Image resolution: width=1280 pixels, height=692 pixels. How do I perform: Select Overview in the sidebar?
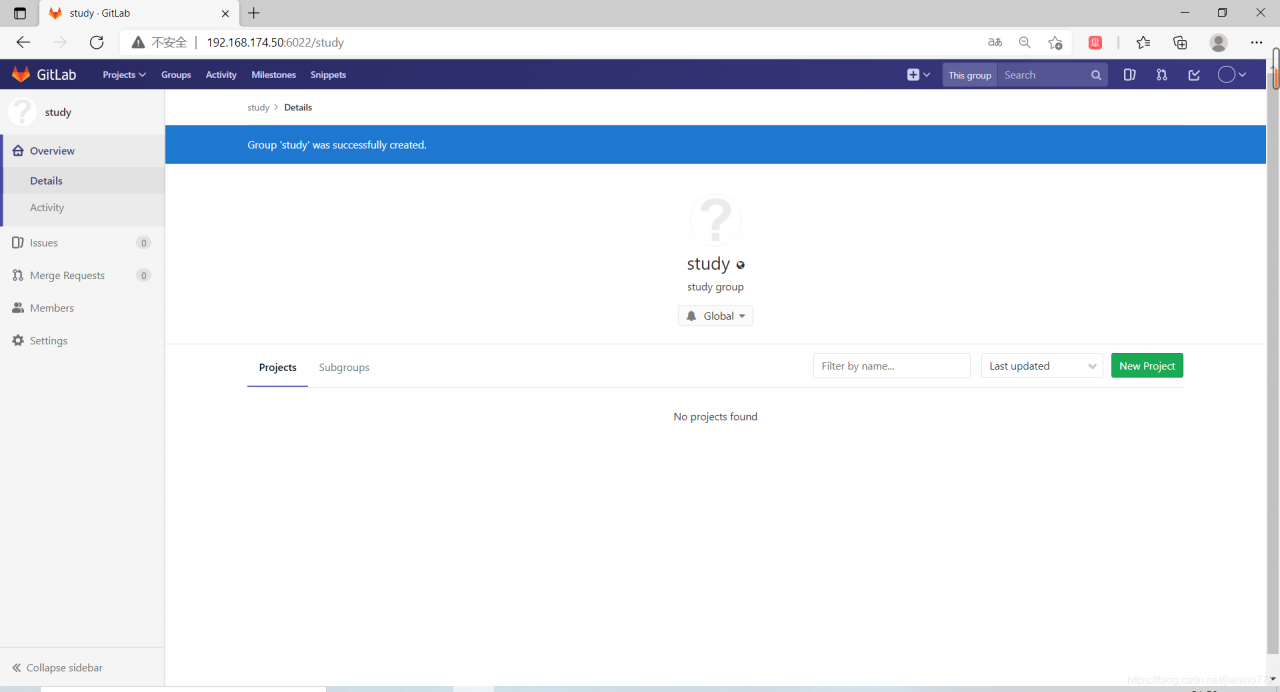click(x=83, y=151)
